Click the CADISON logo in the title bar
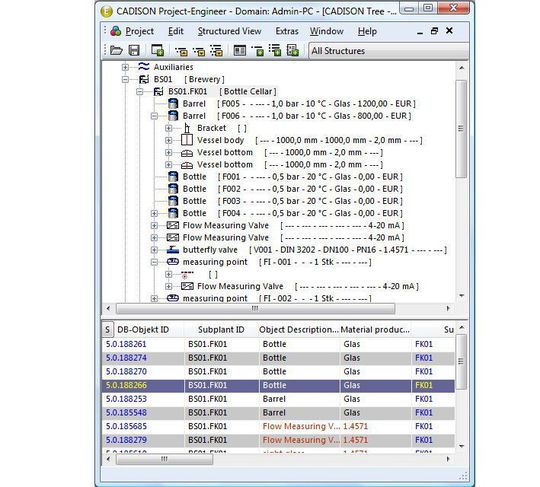 point(107,11)
